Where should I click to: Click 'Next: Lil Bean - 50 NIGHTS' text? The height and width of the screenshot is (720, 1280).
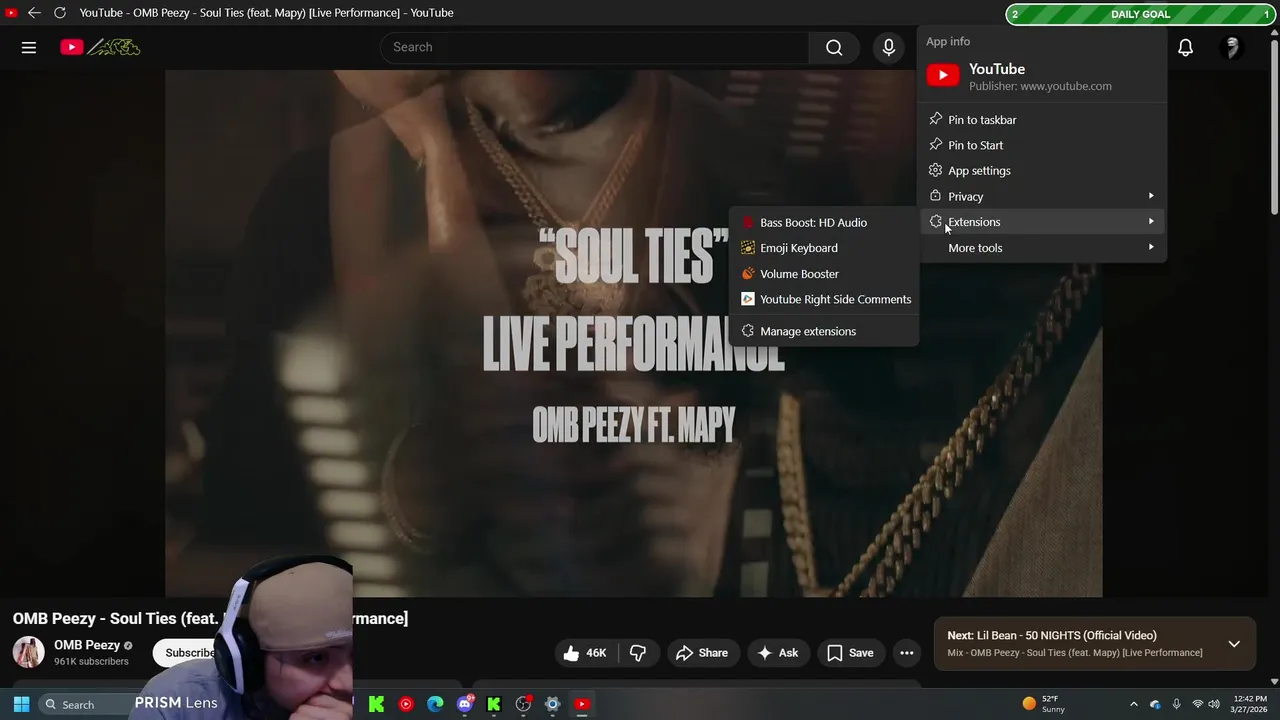click(x=1052, y=635)
